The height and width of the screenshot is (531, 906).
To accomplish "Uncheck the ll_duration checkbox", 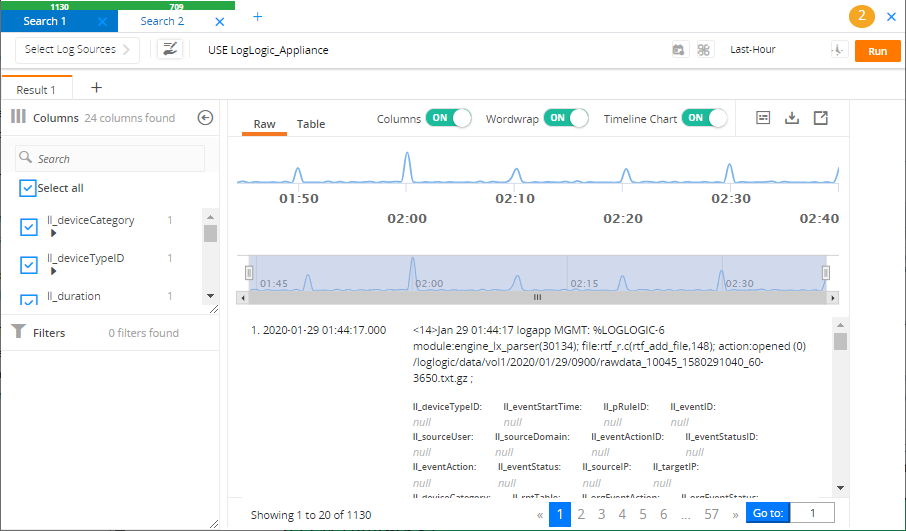I will tap(29, 300).
